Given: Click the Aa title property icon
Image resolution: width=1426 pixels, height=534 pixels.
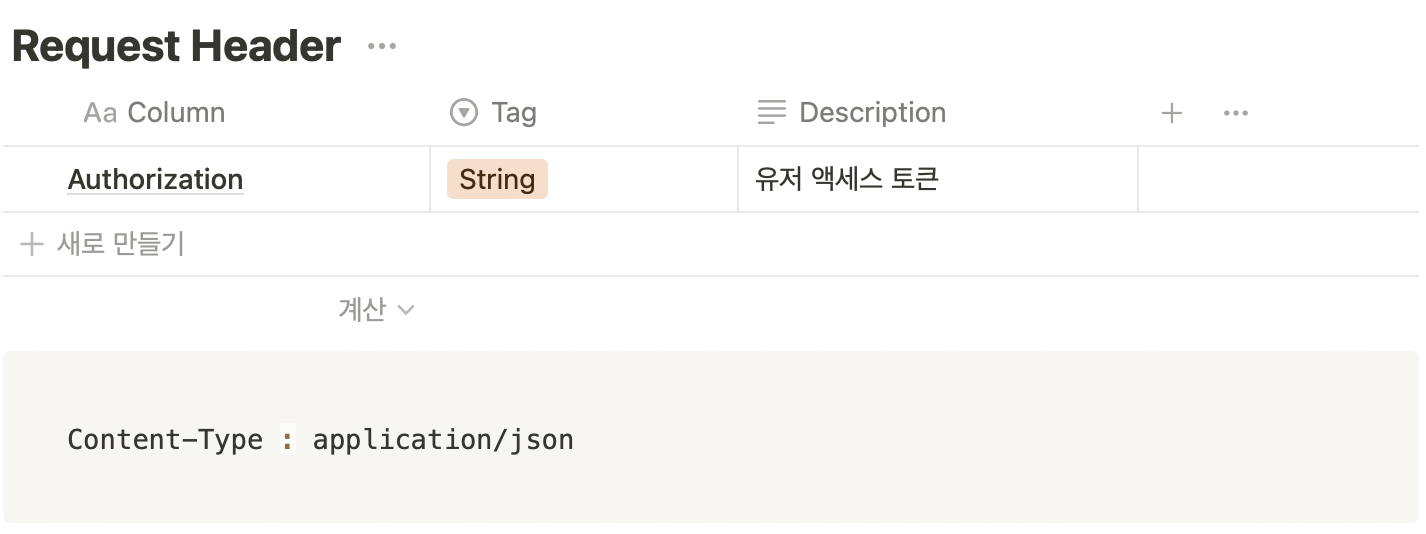Looking at the screenshot, I should (x=100, y=113).
